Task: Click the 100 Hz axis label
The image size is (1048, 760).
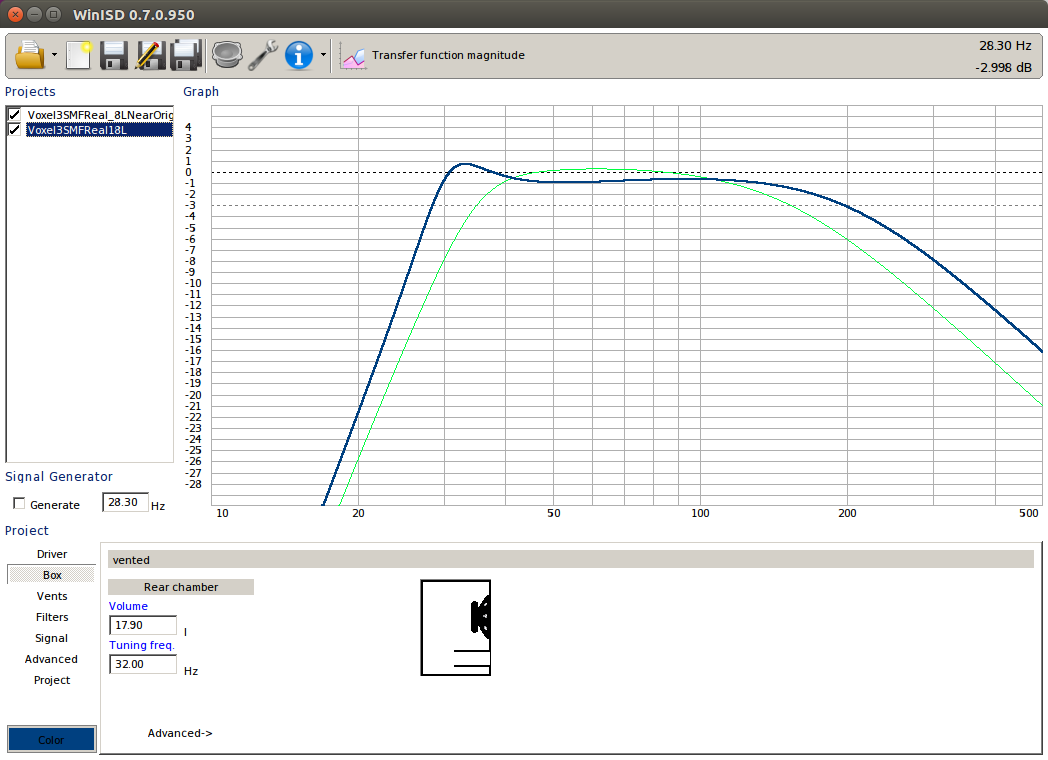Action: pyautogui.click(x=700, y=513)
